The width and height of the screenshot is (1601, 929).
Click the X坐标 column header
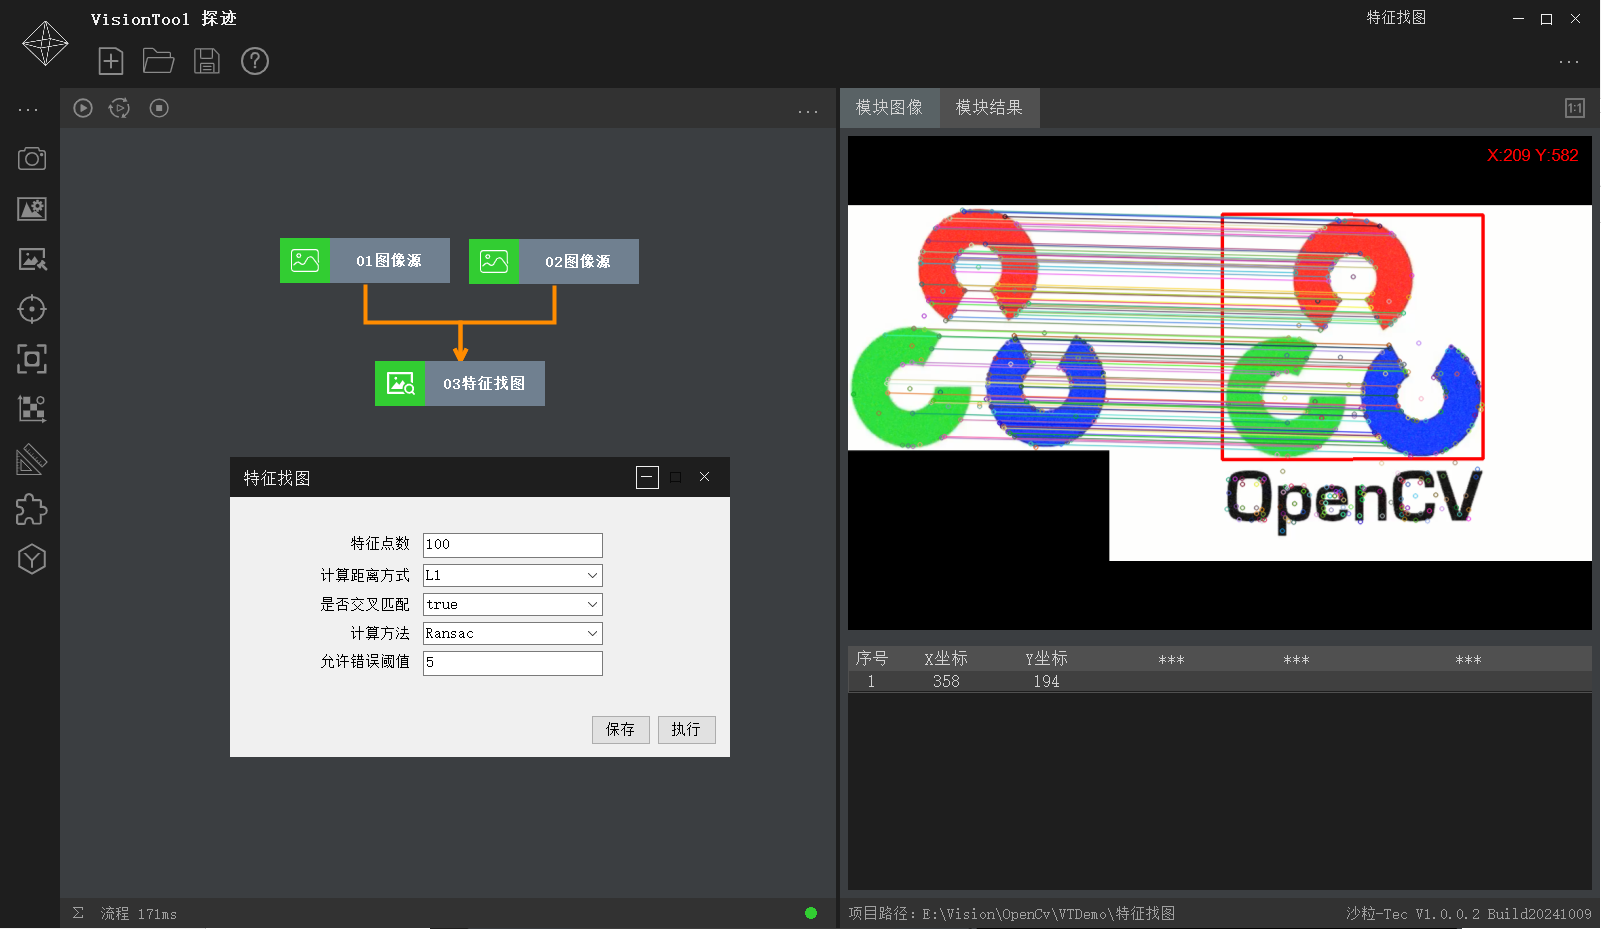click(x=946, y=658)
